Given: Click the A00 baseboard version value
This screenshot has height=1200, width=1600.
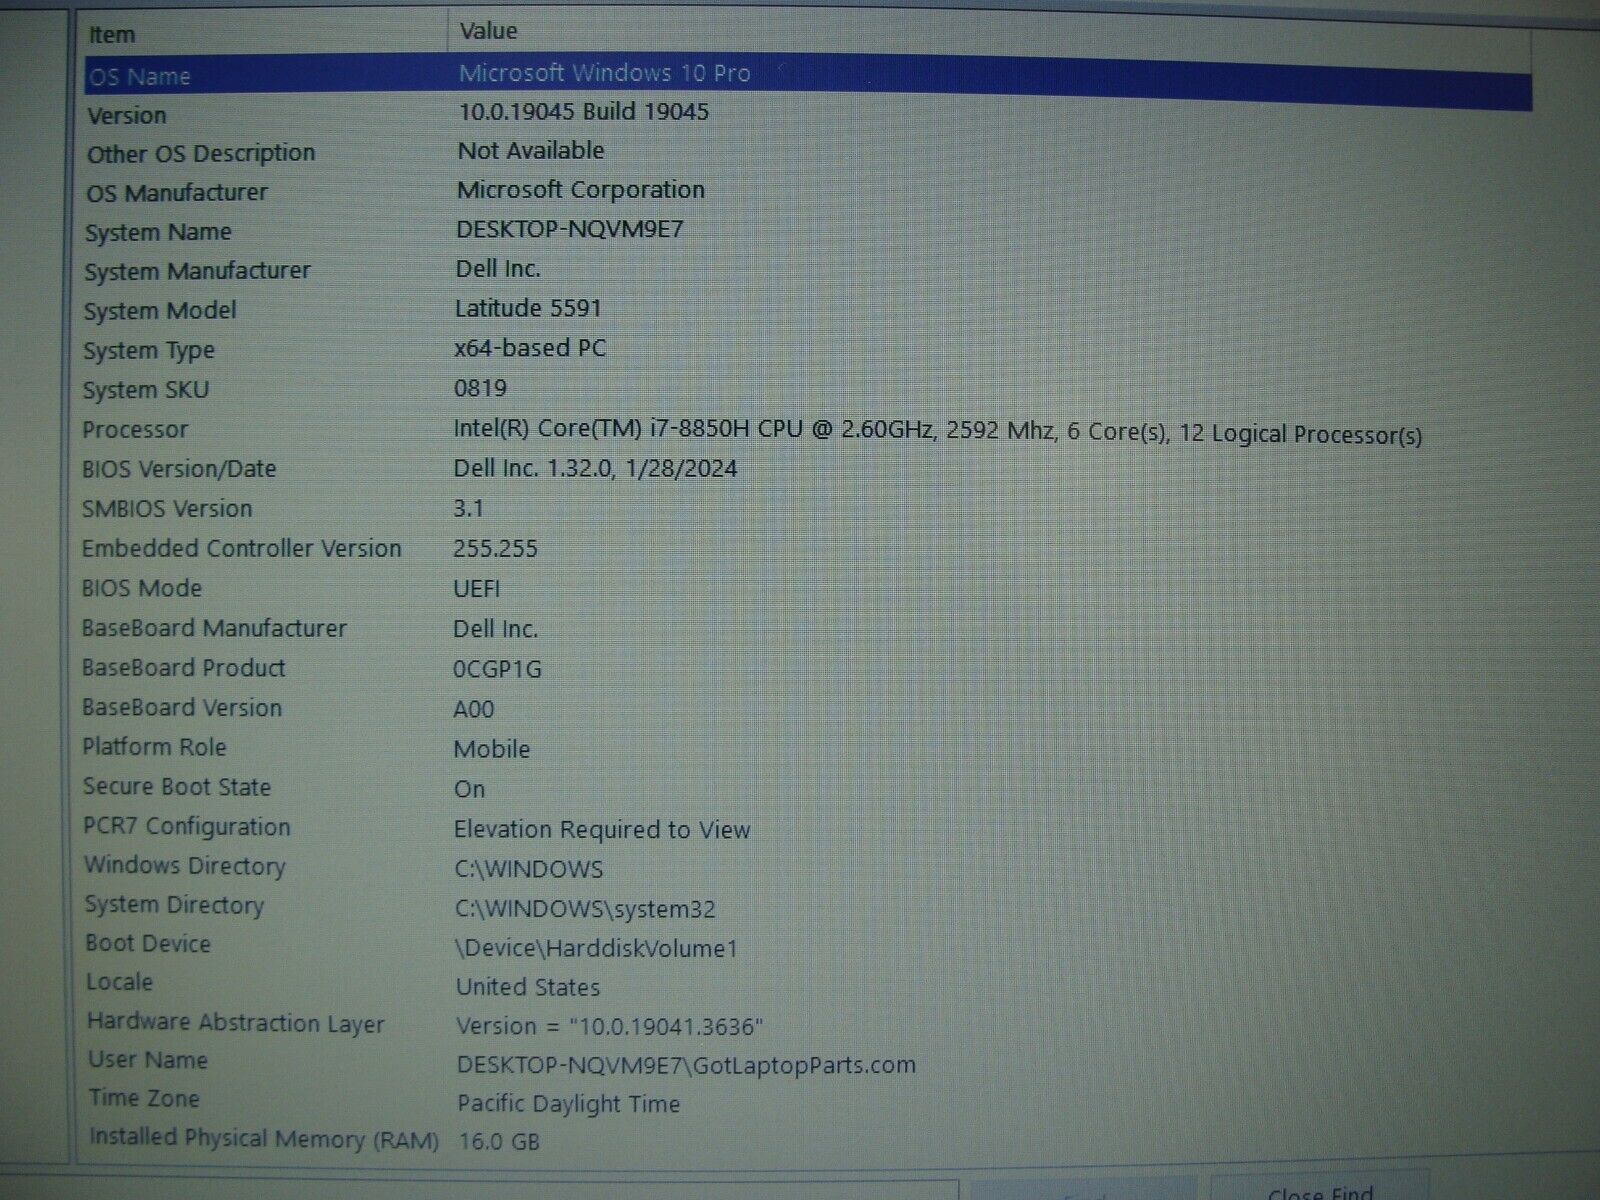Looking at the screenshot, I should [474, 709].
